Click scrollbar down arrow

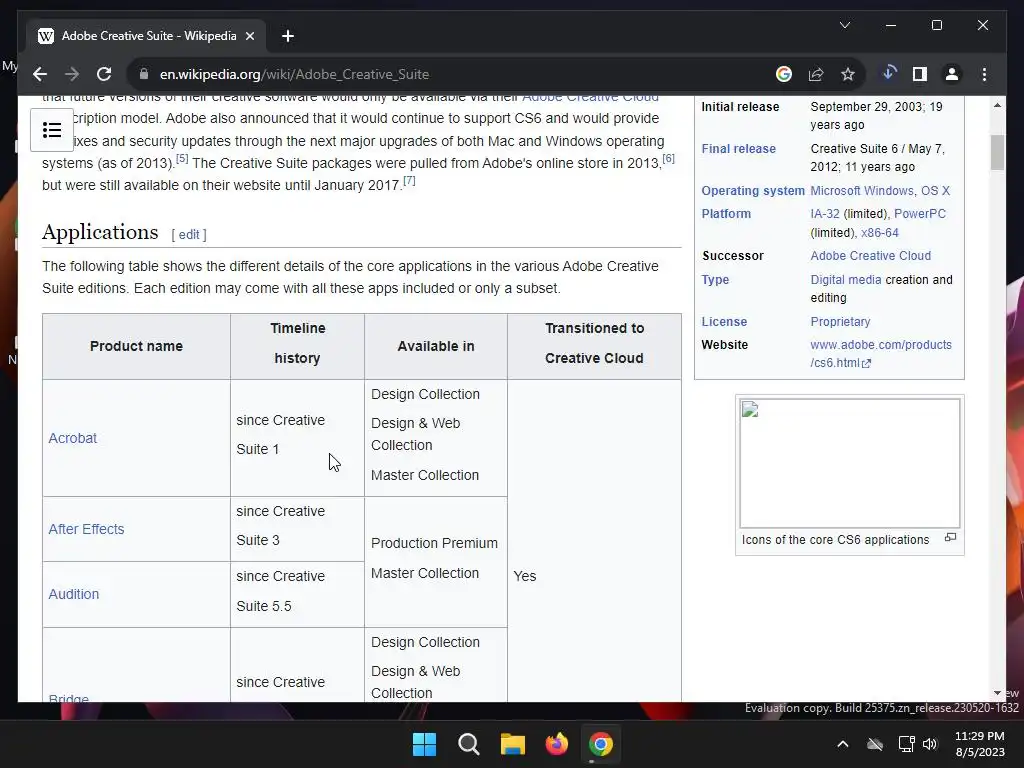tap(997, 693)
